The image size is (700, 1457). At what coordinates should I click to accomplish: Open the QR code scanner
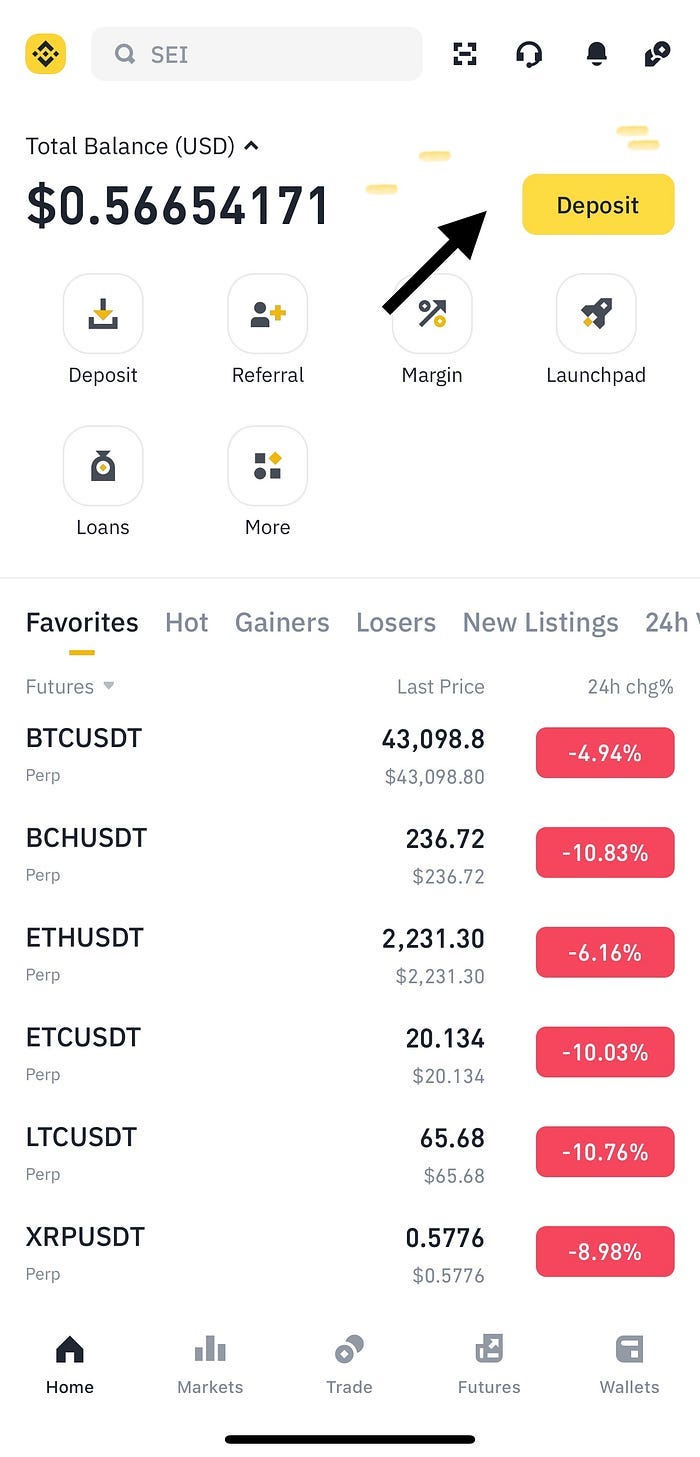click(464, 55)
